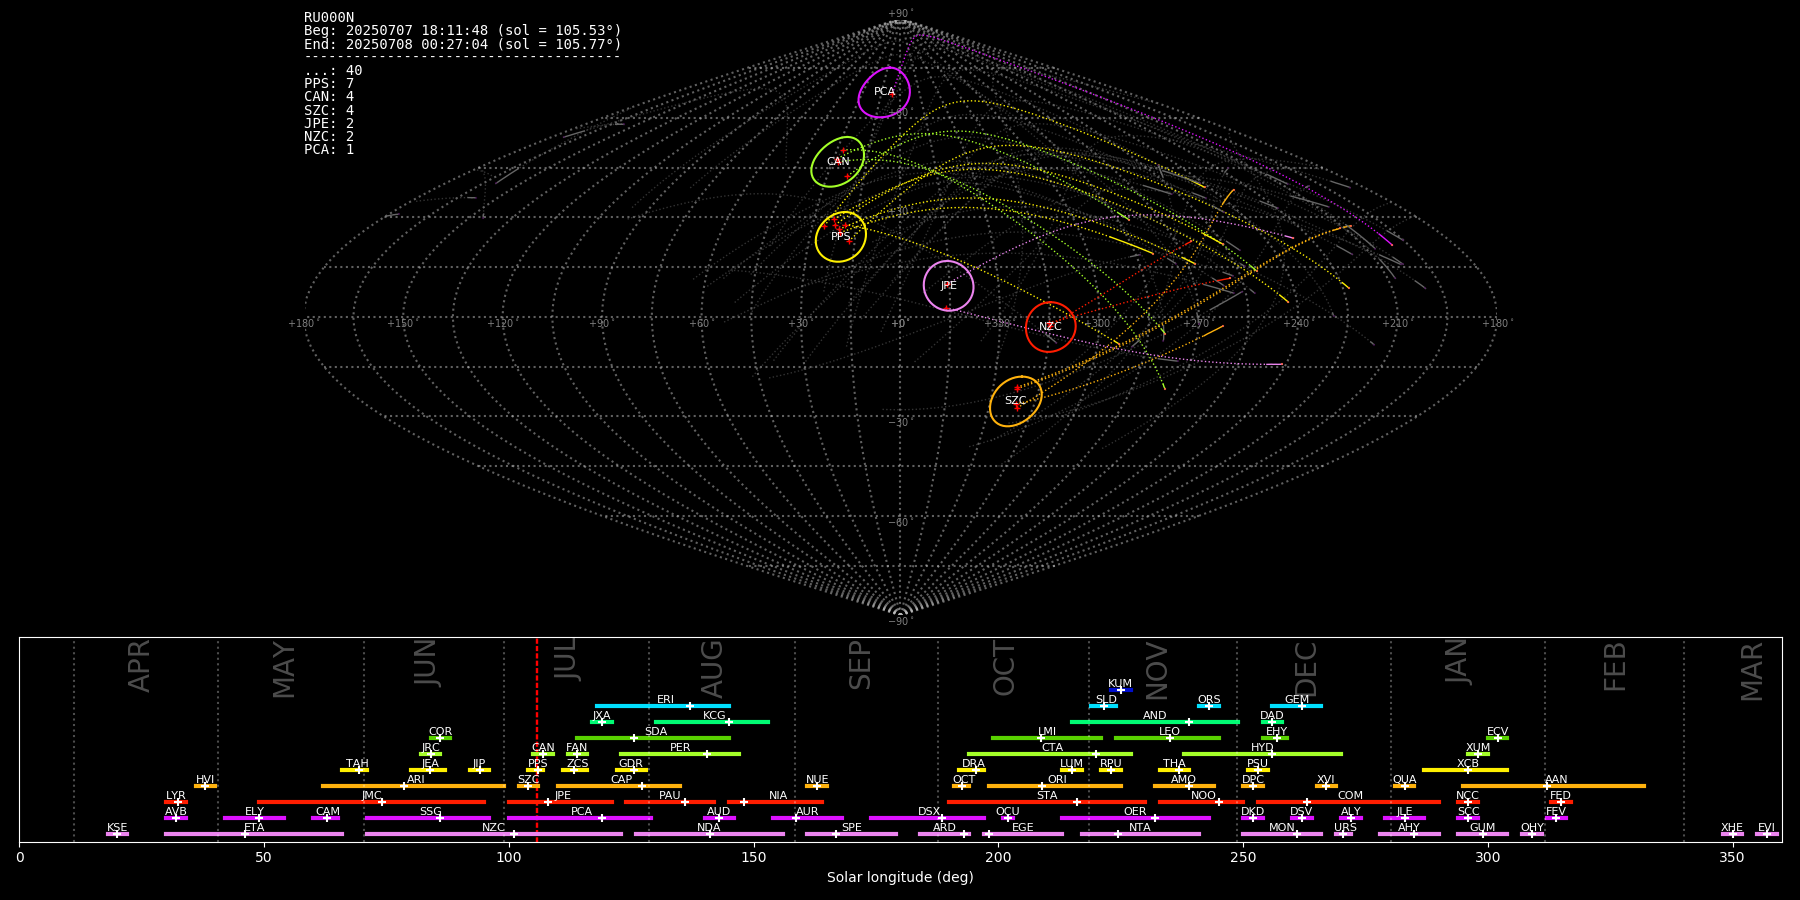
Task: Click the '250' tick on solar longitude axis
Action: click(1243, 857)
